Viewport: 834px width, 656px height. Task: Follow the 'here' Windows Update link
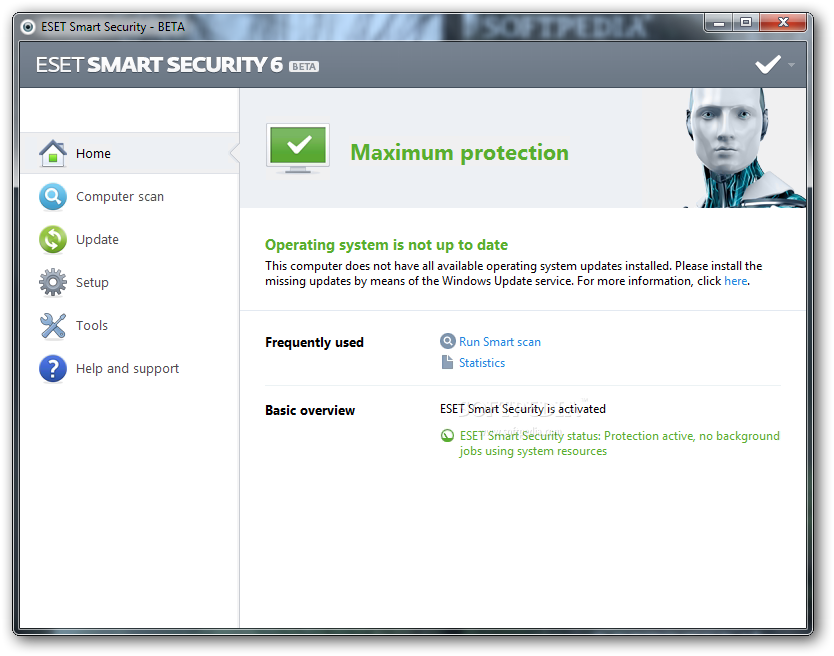click(735, 282)
